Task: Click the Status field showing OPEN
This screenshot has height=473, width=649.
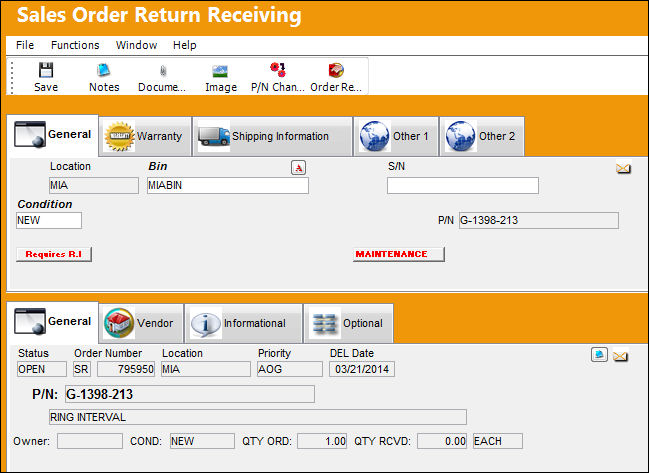Action: coord(41,369)
